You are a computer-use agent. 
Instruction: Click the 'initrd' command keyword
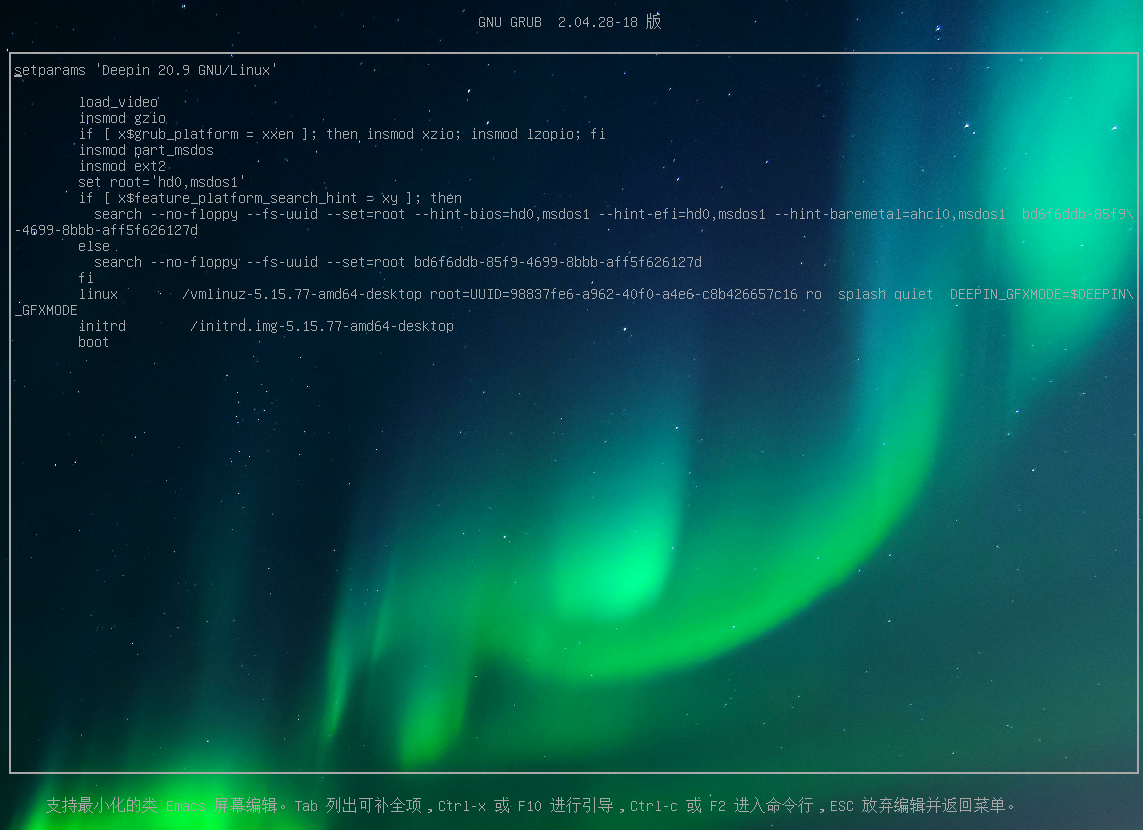click(x=102, y=327)
